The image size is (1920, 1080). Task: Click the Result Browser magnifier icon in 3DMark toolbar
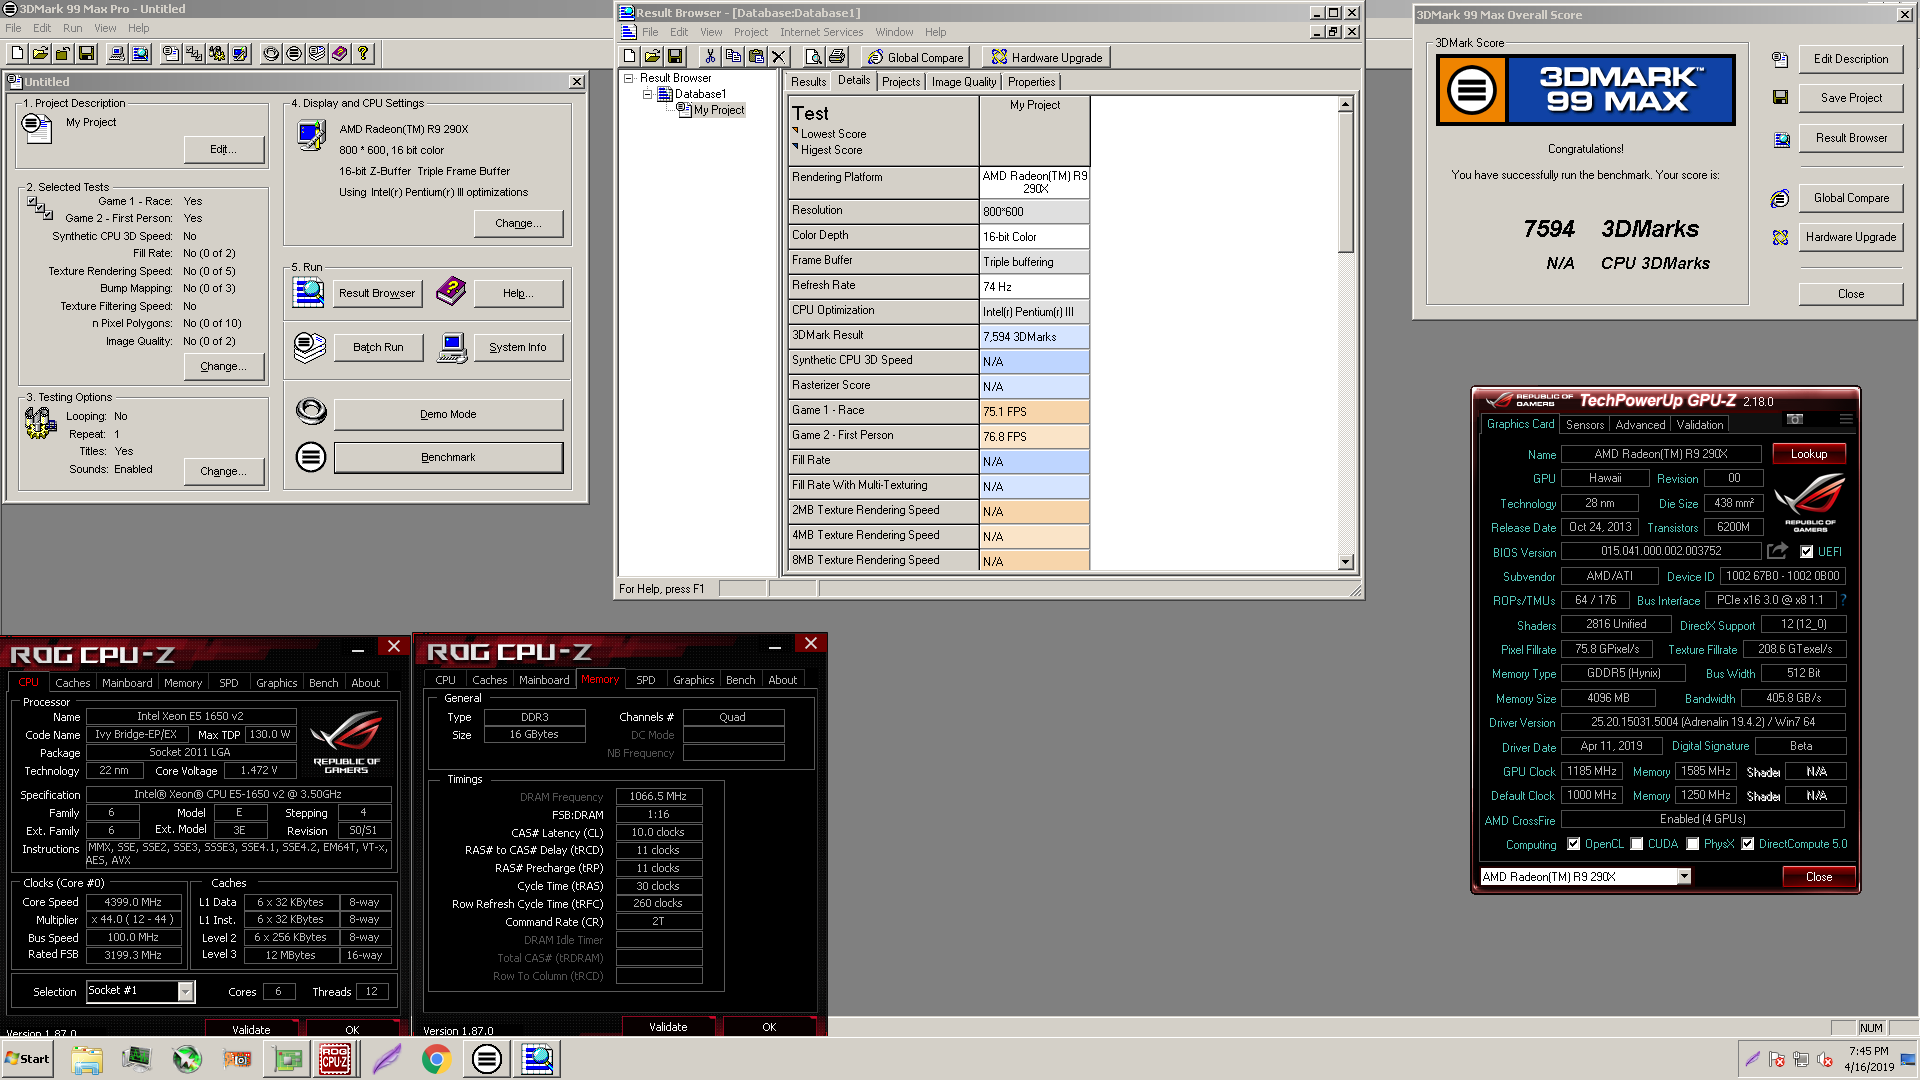click(x=140, y=54)
